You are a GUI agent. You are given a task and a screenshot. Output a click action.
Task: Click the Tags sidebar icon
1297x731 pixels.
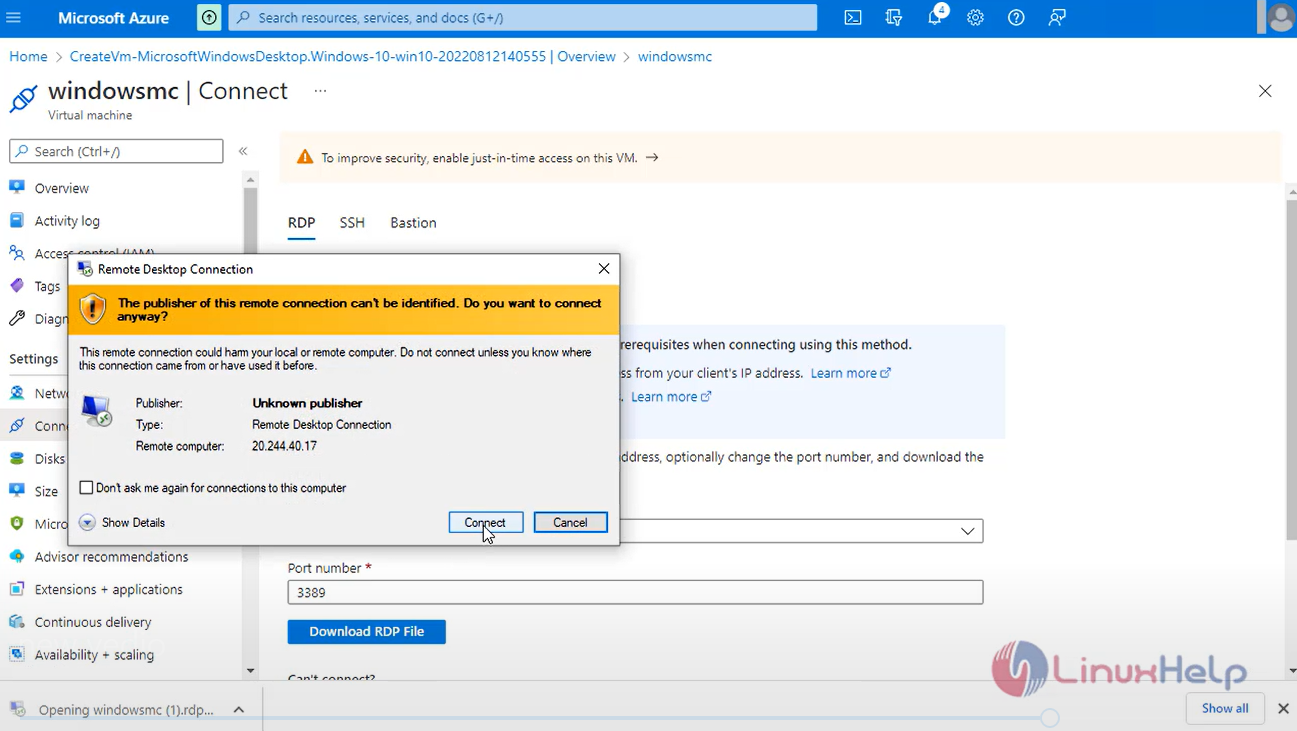pyautogui.click(x=17, y=286)
